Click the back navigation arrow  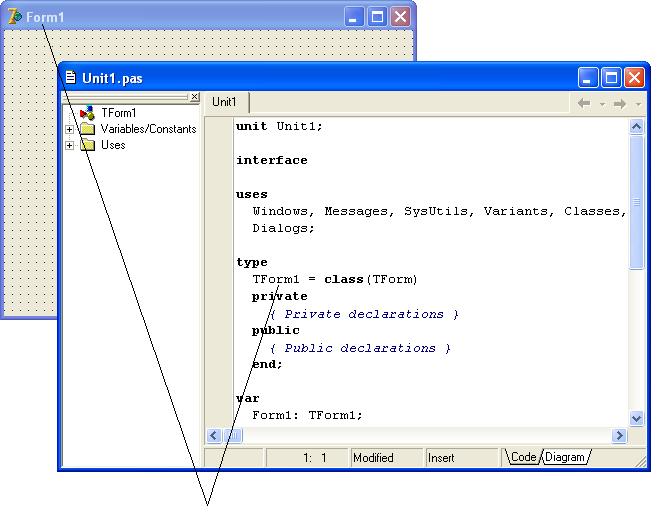[x=584, y=103]
